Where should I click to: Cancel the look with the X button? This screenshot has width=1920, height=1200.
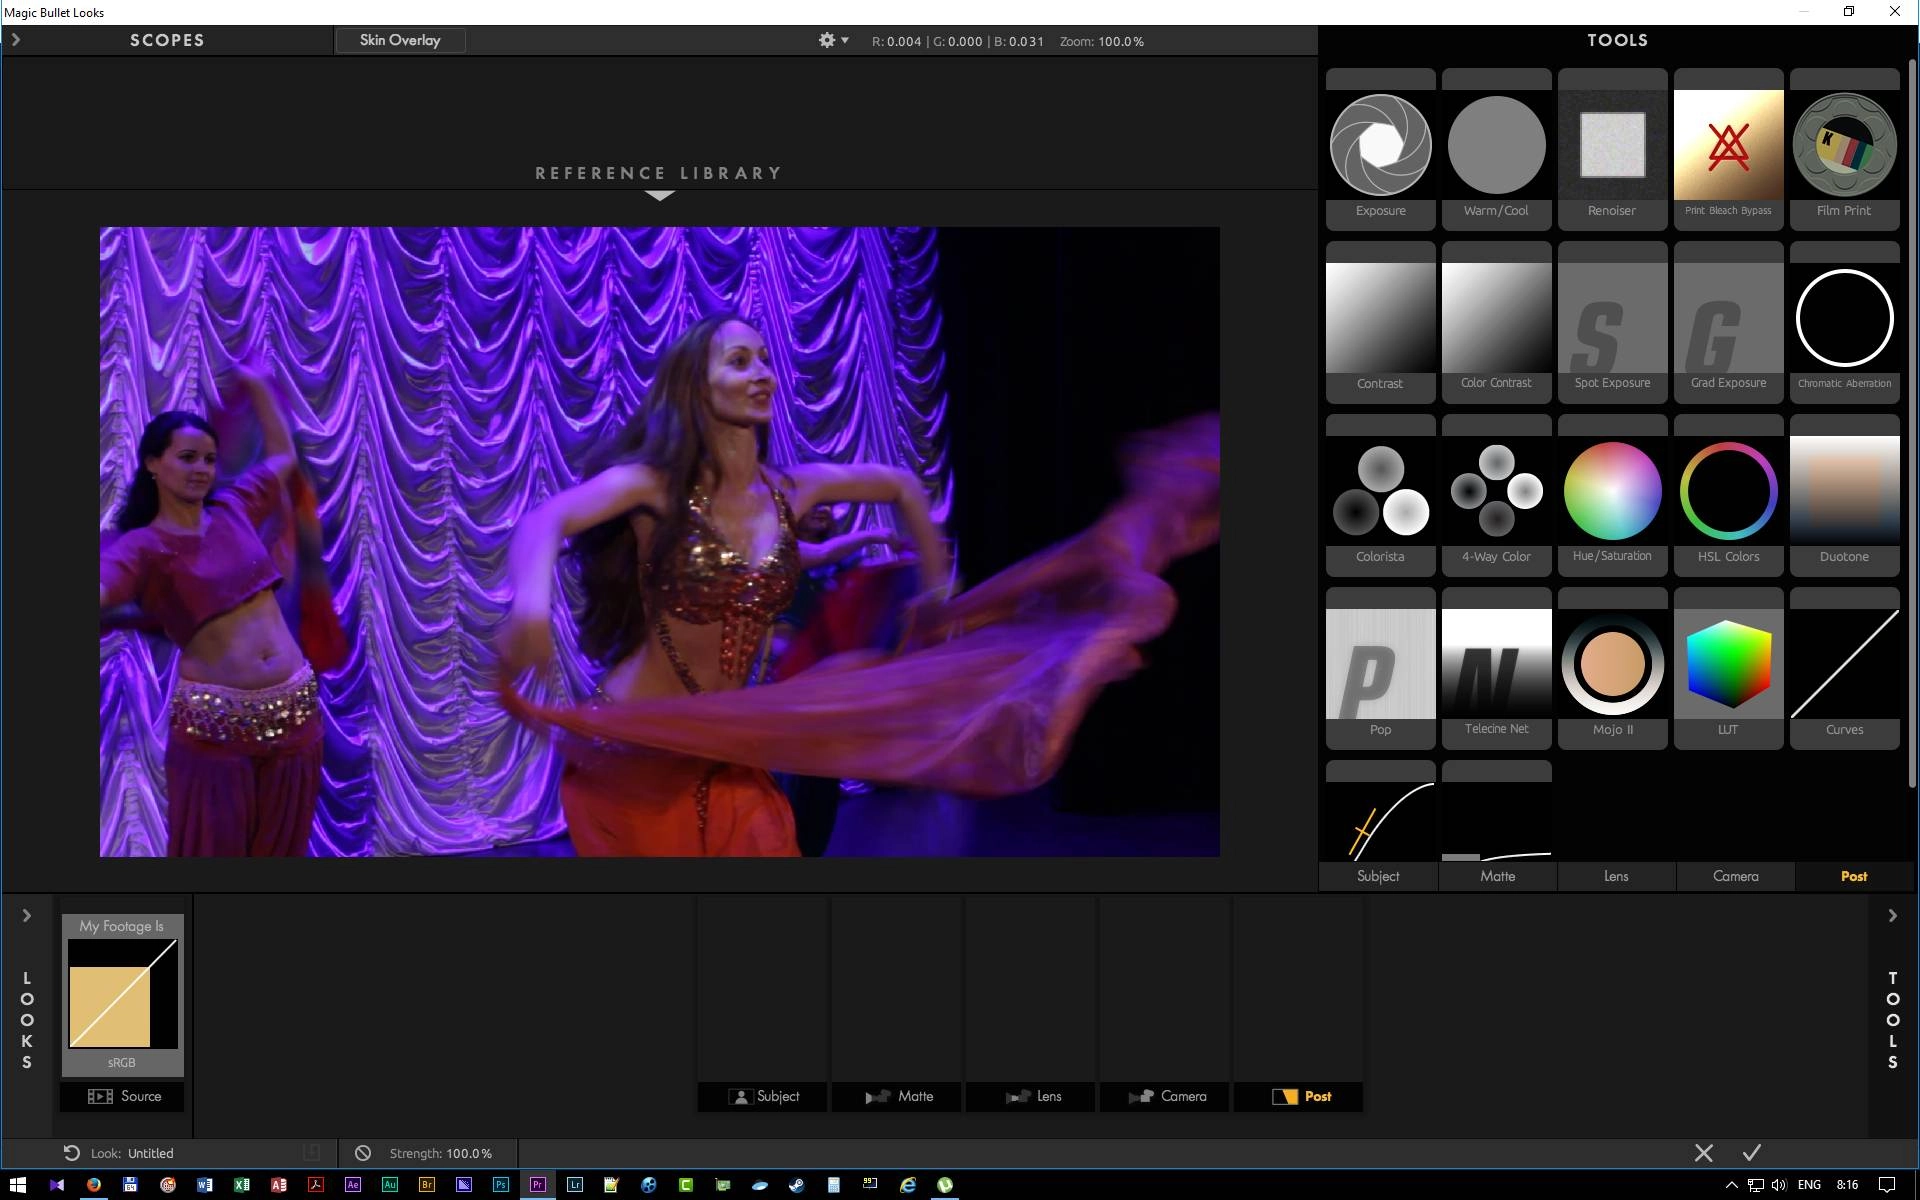pyautogui.click(x=1704, y=1153)
